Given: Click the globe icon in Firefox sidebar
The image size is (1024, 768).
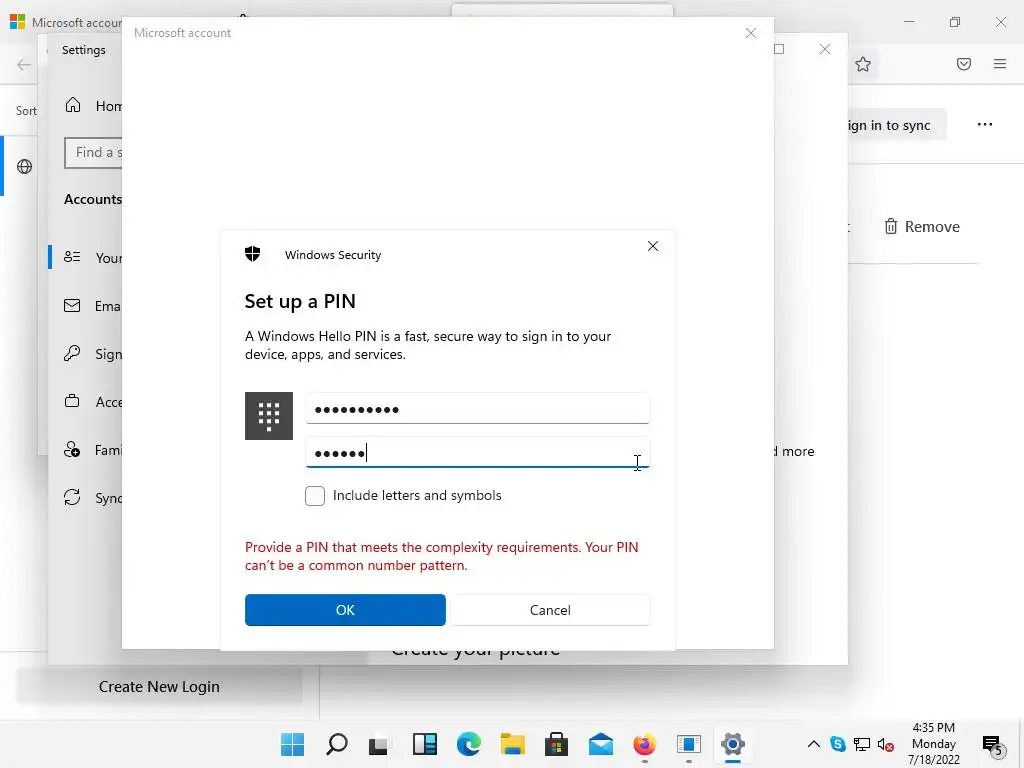Looking at the screenshot, I should (x=24, y=167).
